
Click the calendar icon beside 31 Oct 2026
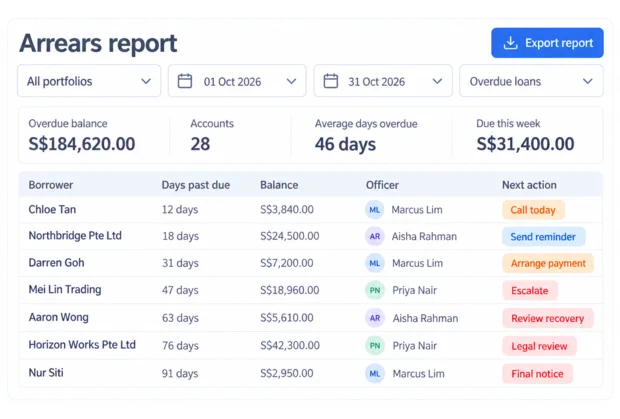tap(331, 81)
